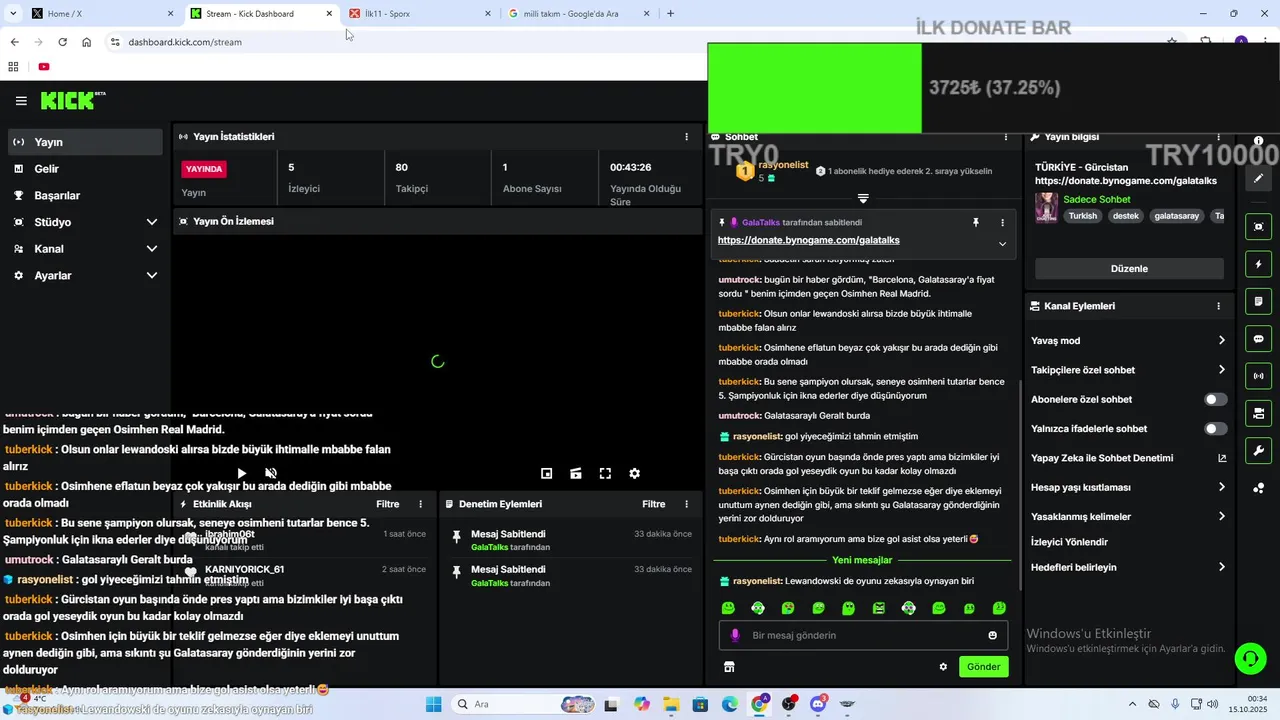The width and height of the screenshot is (1280, 720).
Task: Click Filtre in Etkinlik Akışı panel
Action: tap(387, 504)
